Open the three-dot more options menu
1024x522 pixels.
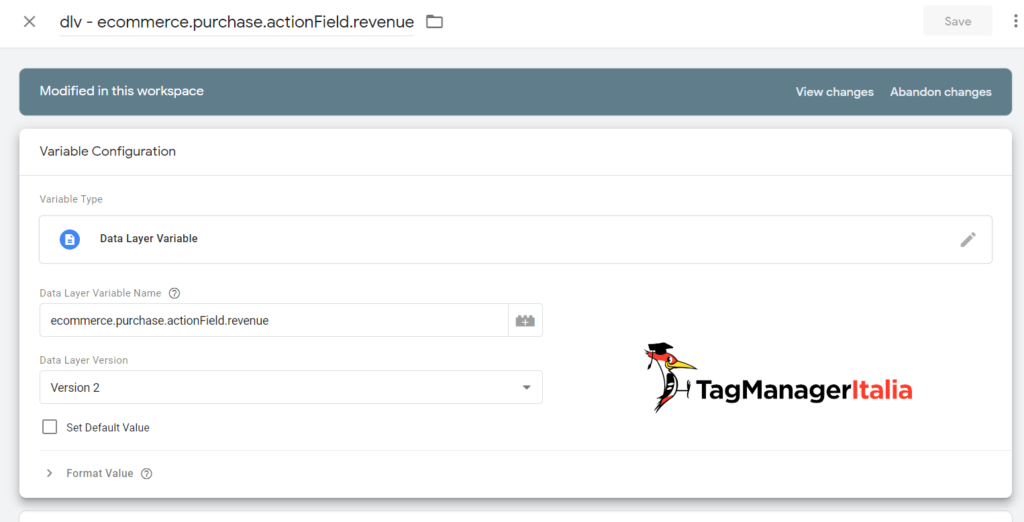[1016, 22]
